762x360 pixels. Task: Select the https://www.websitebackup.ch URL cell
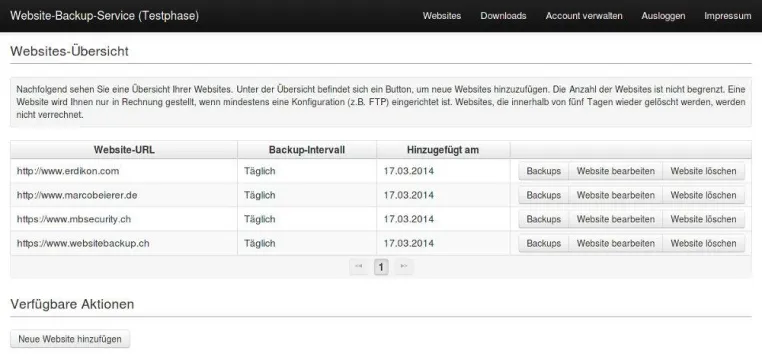pos(124,243)
